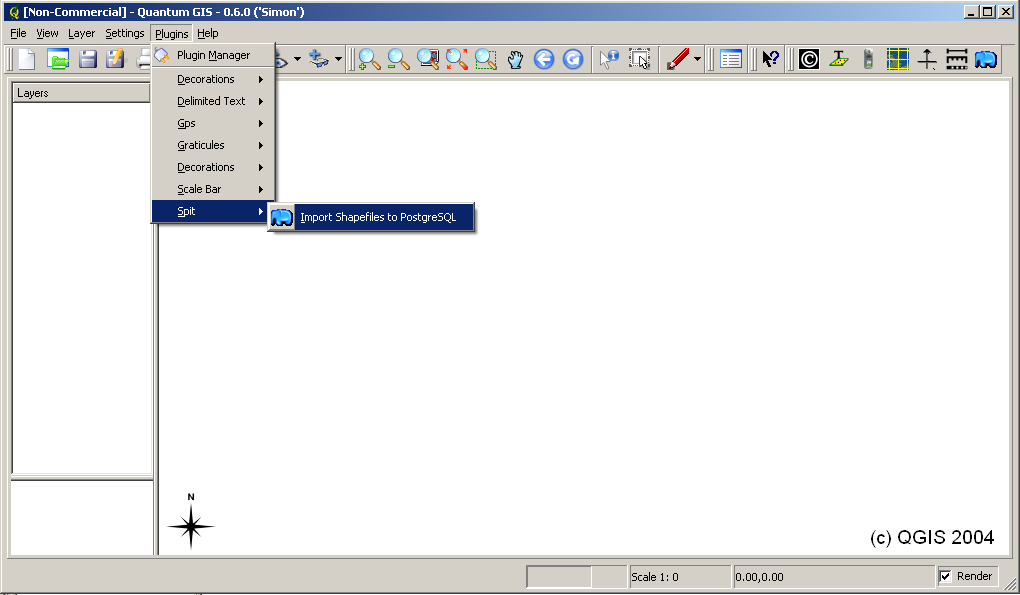Open the View menu
Viewport: 1020px width, 595px height.
(x=47, y=33)
